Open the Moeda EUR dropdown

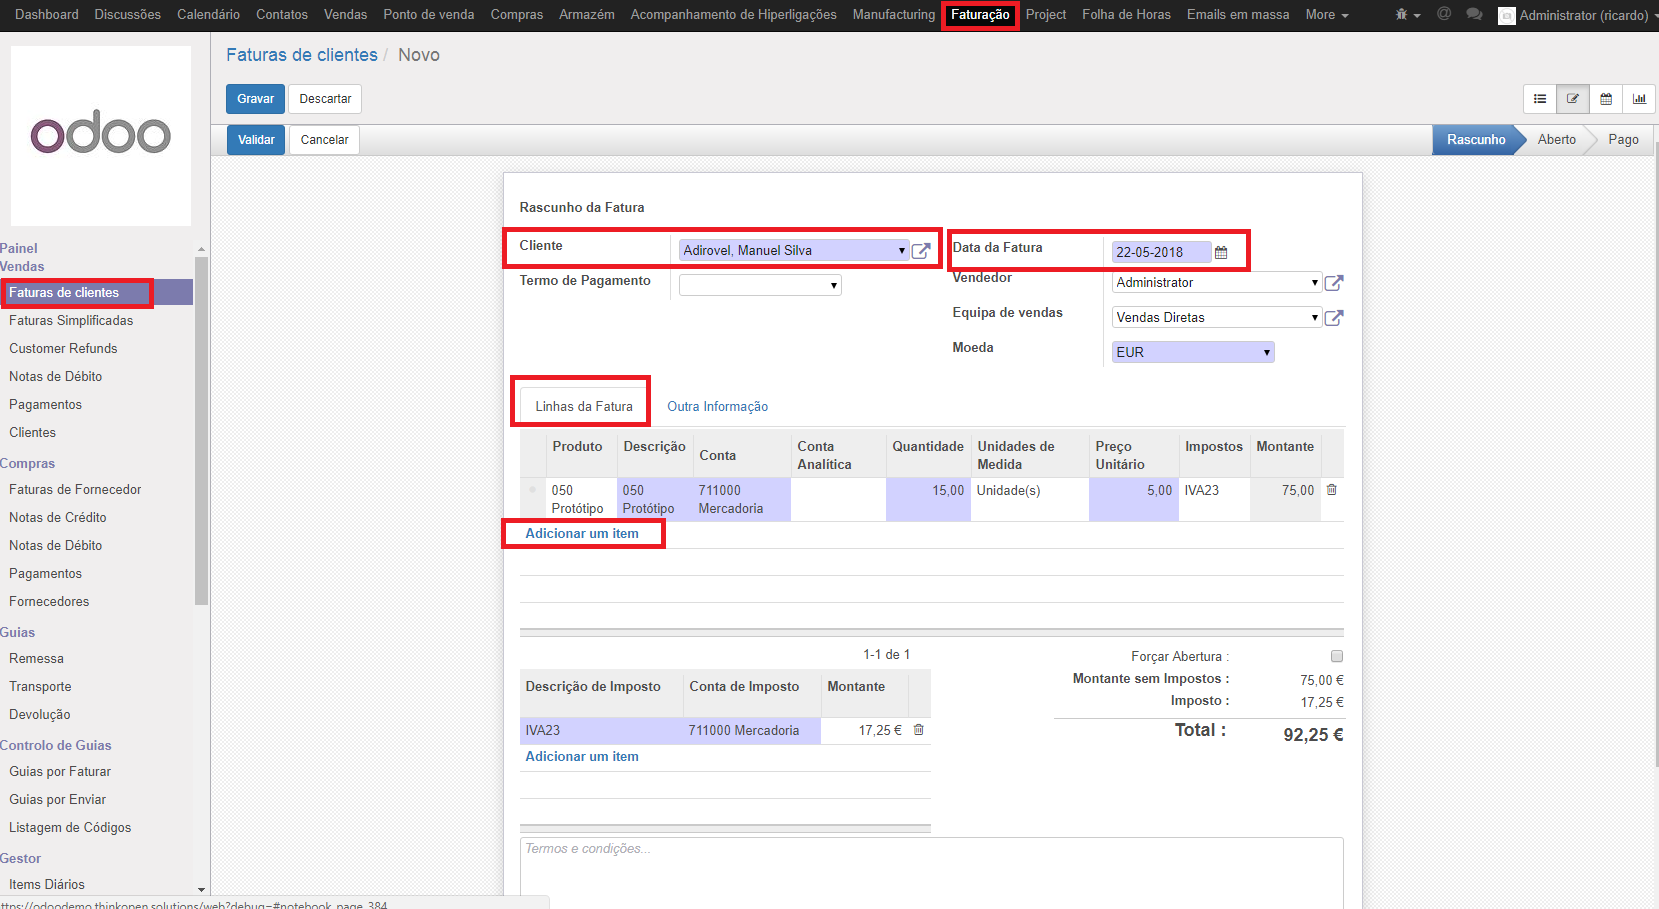[1193, 352]
